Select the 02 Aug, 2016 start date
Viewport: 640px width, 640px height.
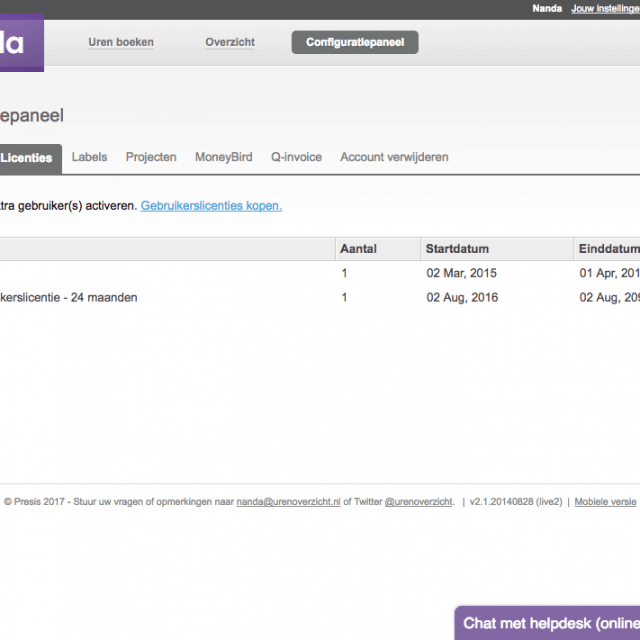462,298
